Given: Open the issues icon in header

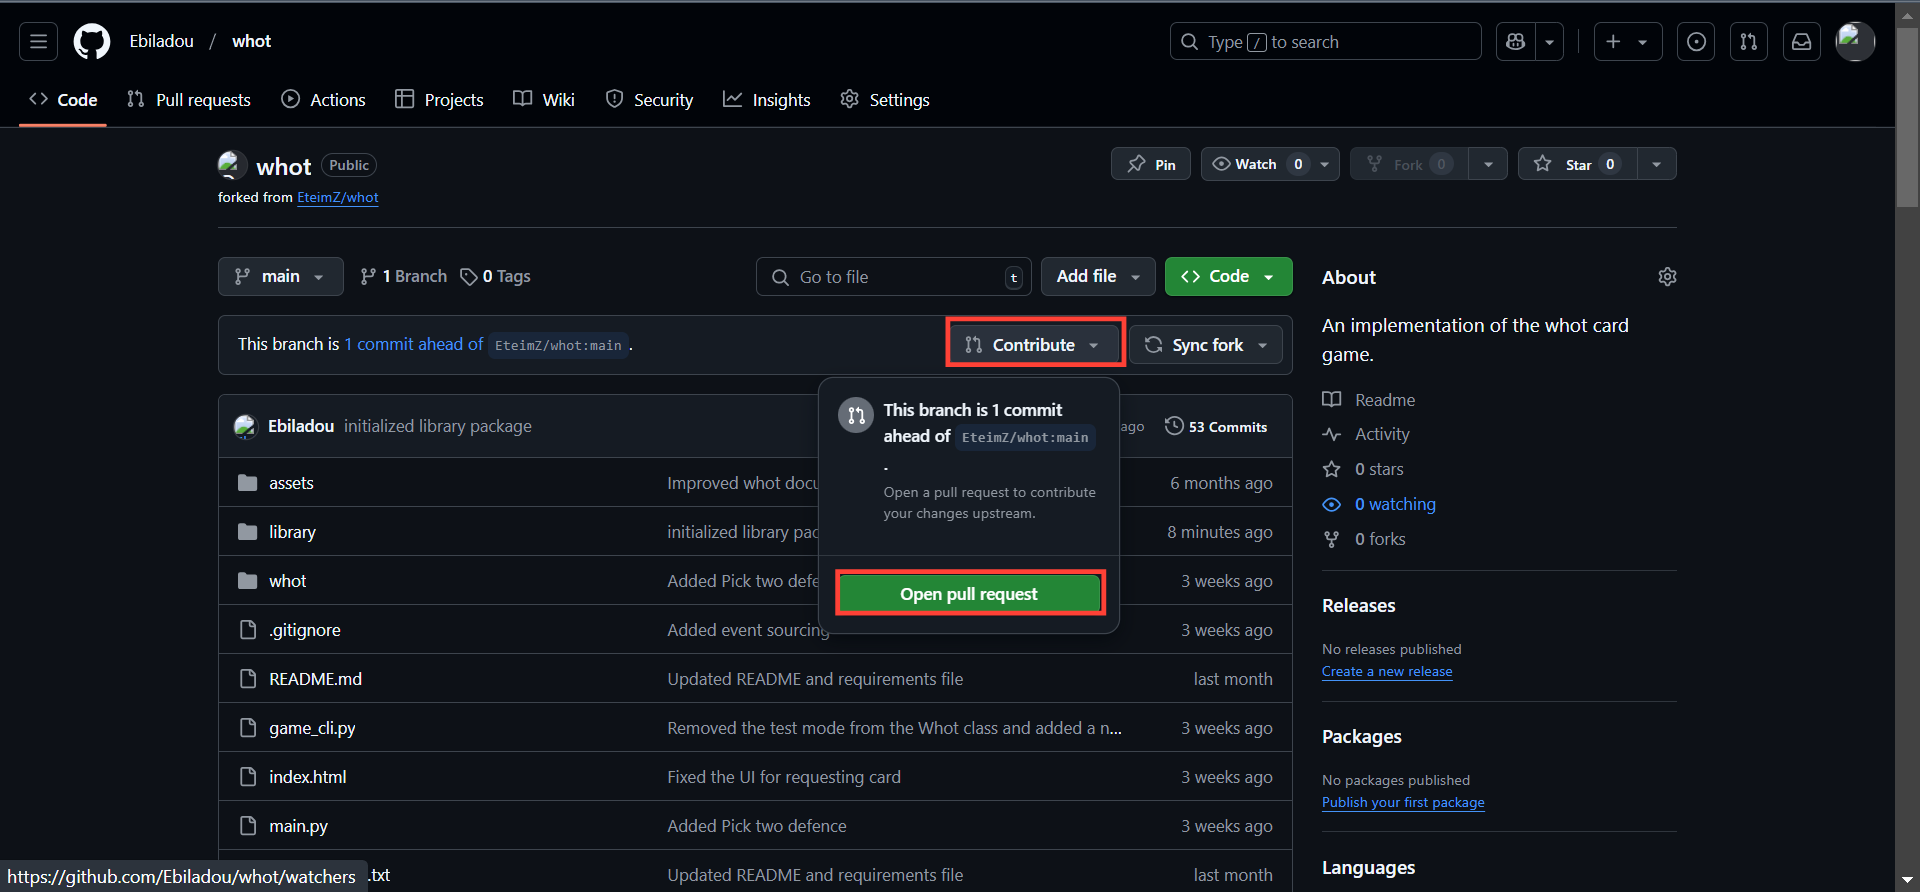Looking at the screenshot, I should (x=1696, y=42).
